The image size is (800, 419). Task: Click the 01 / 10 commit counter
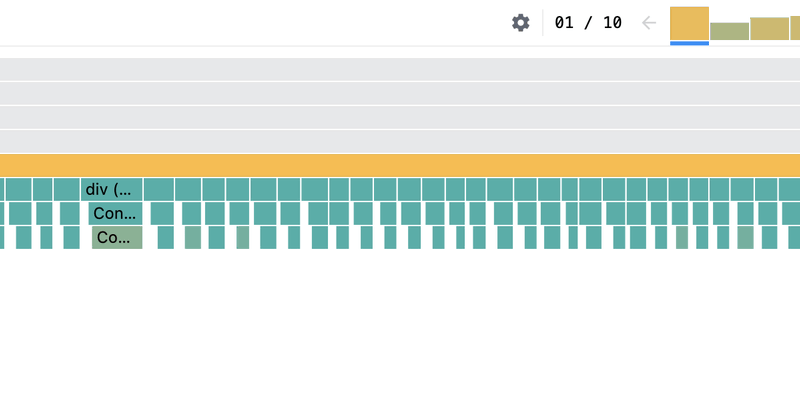(x=588, y=23)
